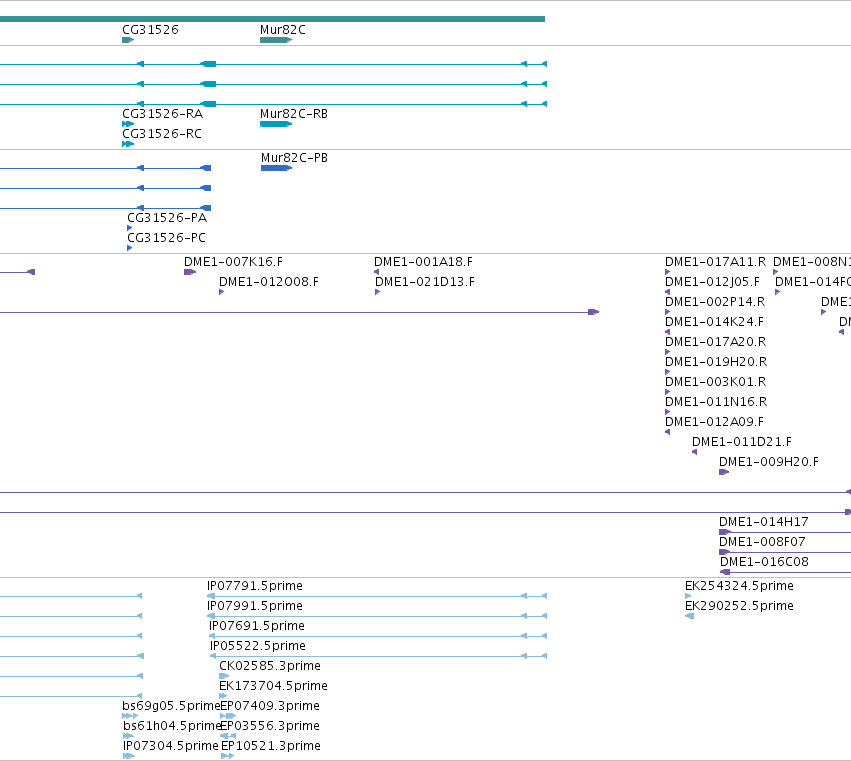
Task: Select the DME1-016C08 label
Action: pyautogui.click(x=764, y=562)
